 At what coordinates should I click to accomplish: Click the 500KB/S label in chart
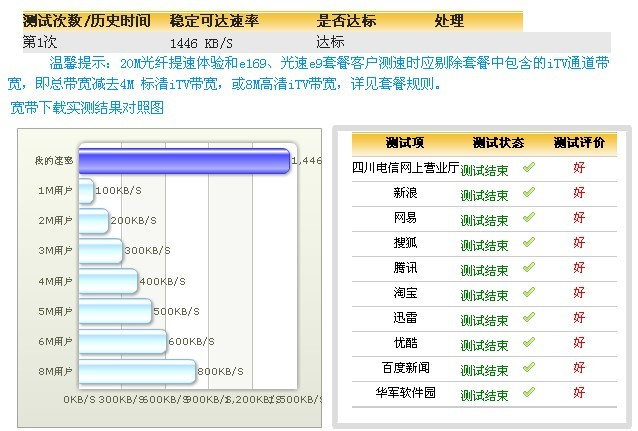tap(177, 311)
